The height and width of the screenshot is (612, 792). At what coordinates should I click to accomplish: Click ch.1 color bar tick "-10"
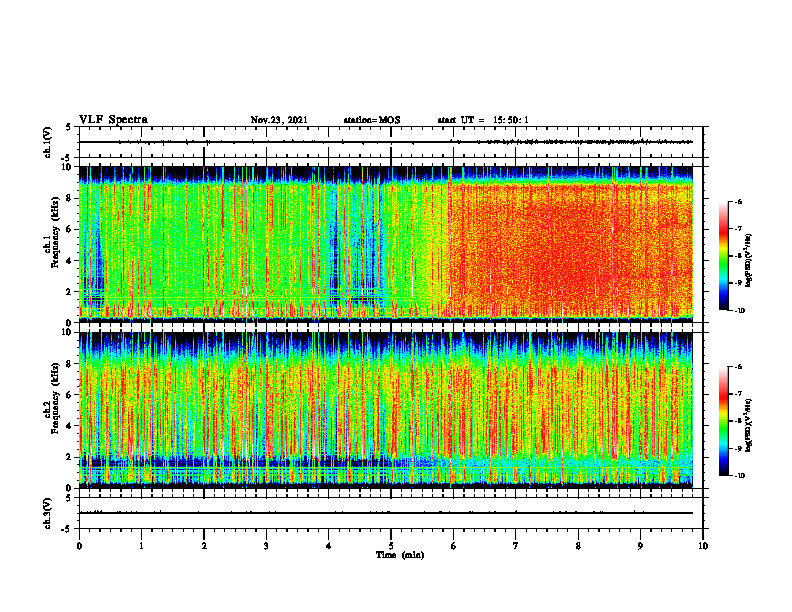click(x=740, y=311)
